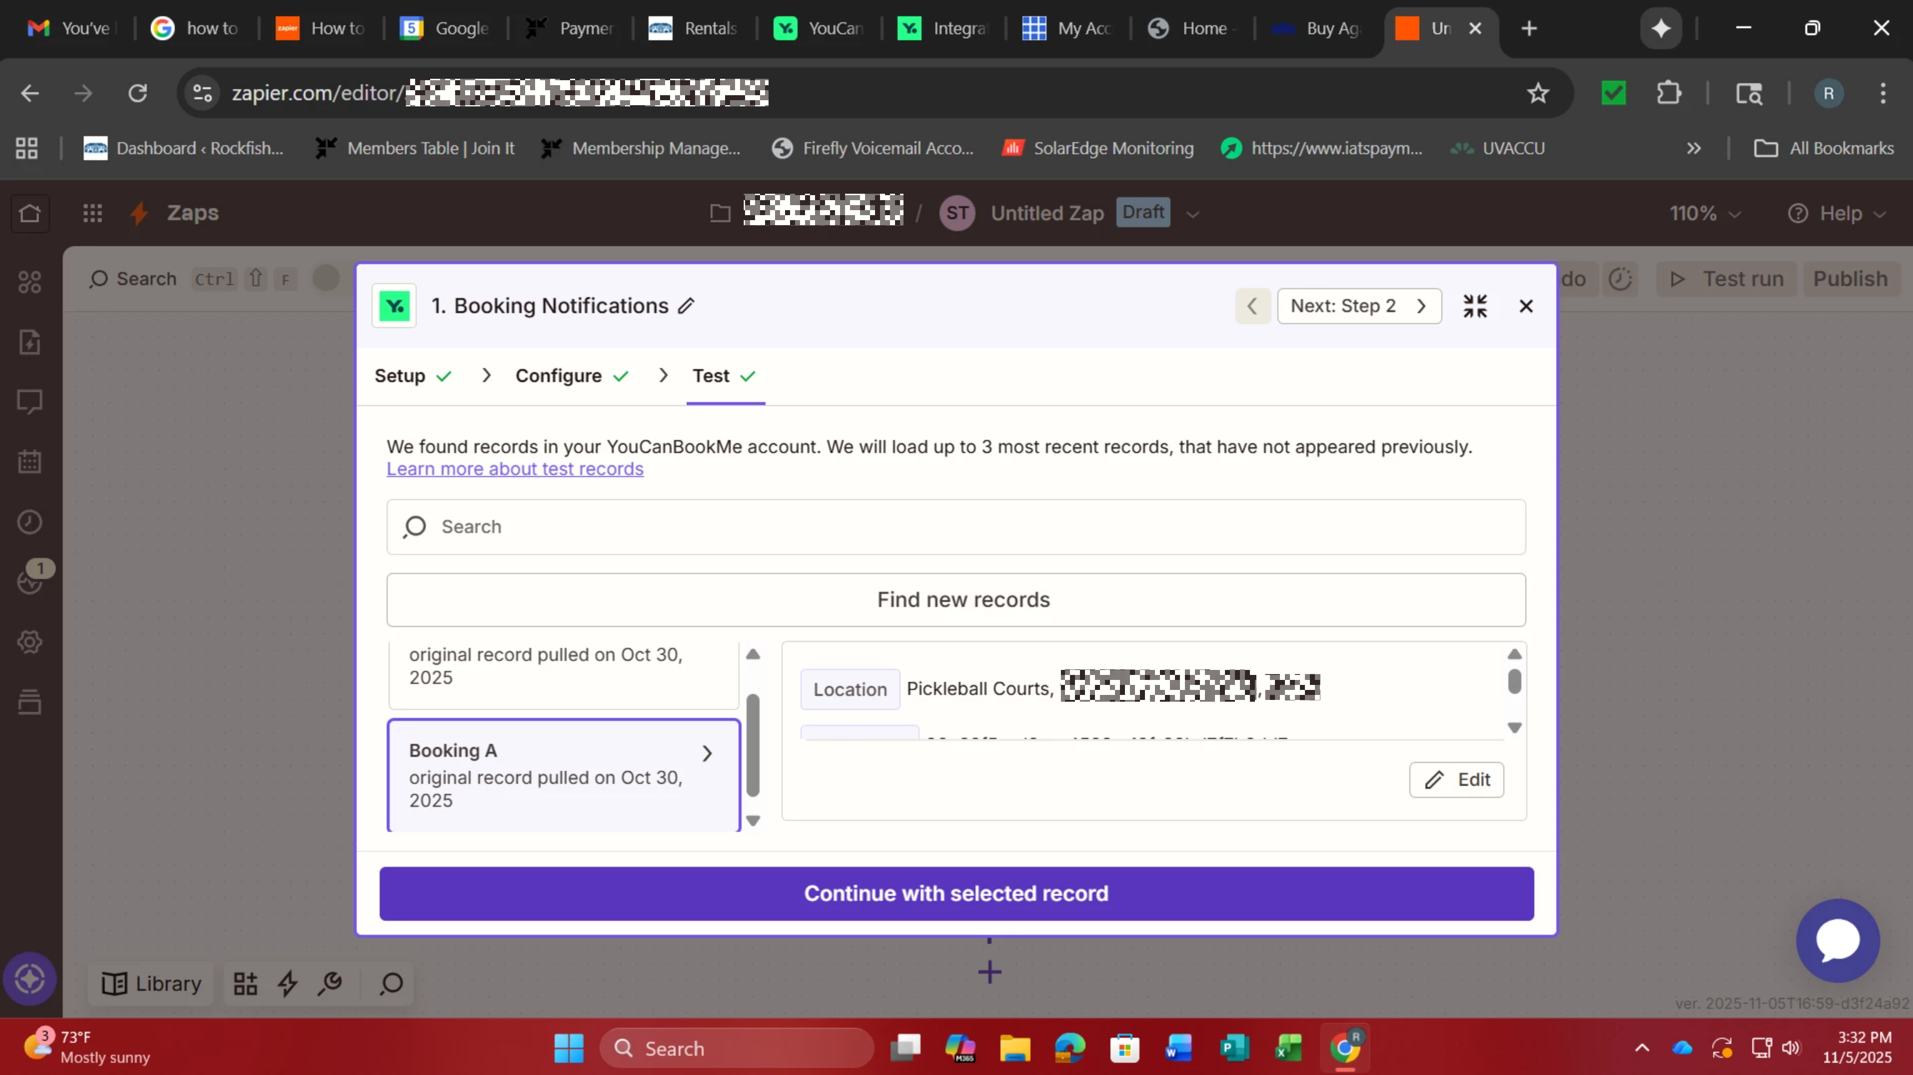Open the 110% zoom level dropdown
The image size is (1913, 1075).
pyautogui.click(x=1705, y=212)
